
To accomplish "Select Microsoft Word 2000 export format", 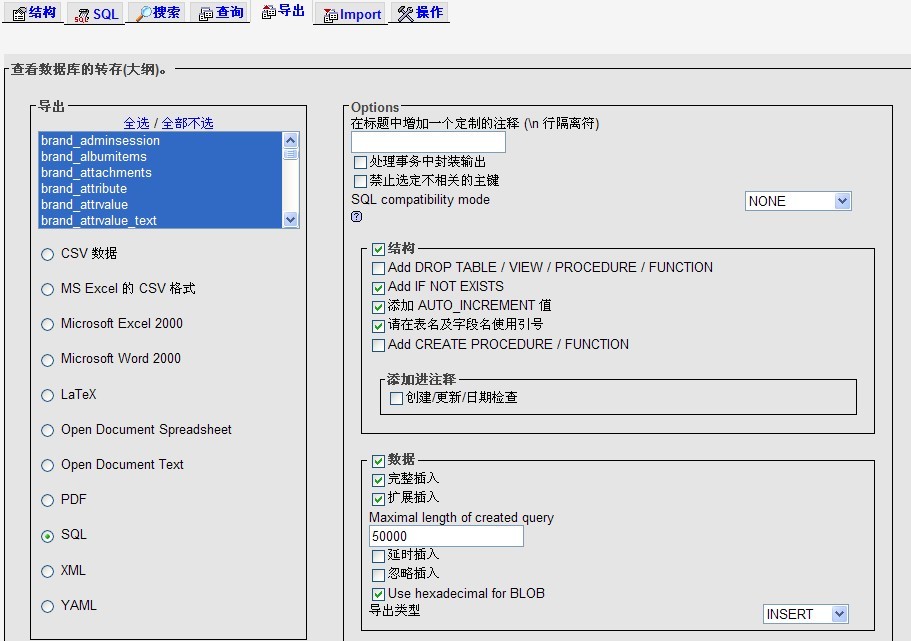I will coord(48,360).
